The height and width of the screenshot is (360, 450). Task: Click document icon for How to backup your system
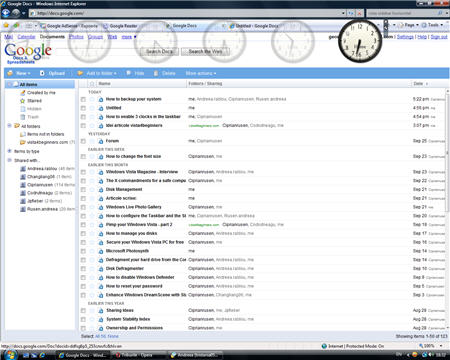click(x=100, y=99)
